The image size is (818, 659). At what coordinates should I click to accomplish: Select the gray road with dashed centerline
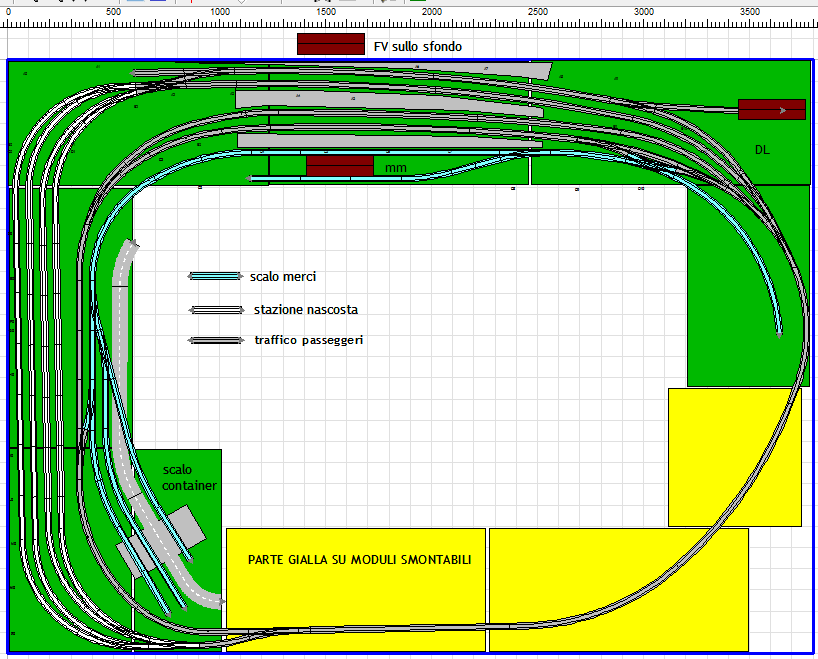(121, 330)
